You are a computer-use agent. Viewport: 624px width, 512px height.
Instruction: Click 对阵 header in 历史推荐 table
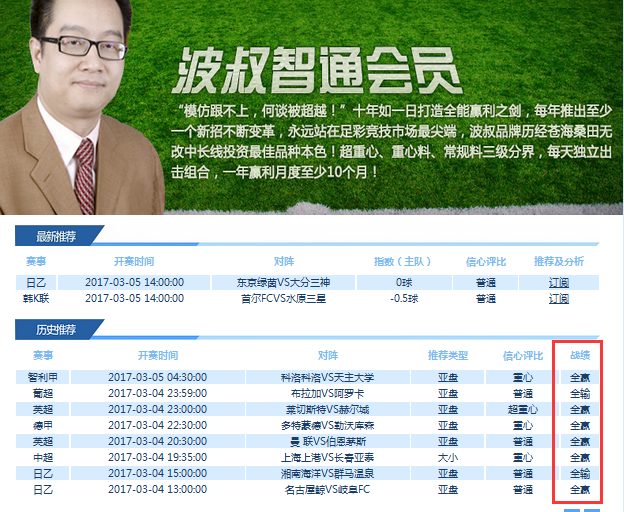coord(328,355)
